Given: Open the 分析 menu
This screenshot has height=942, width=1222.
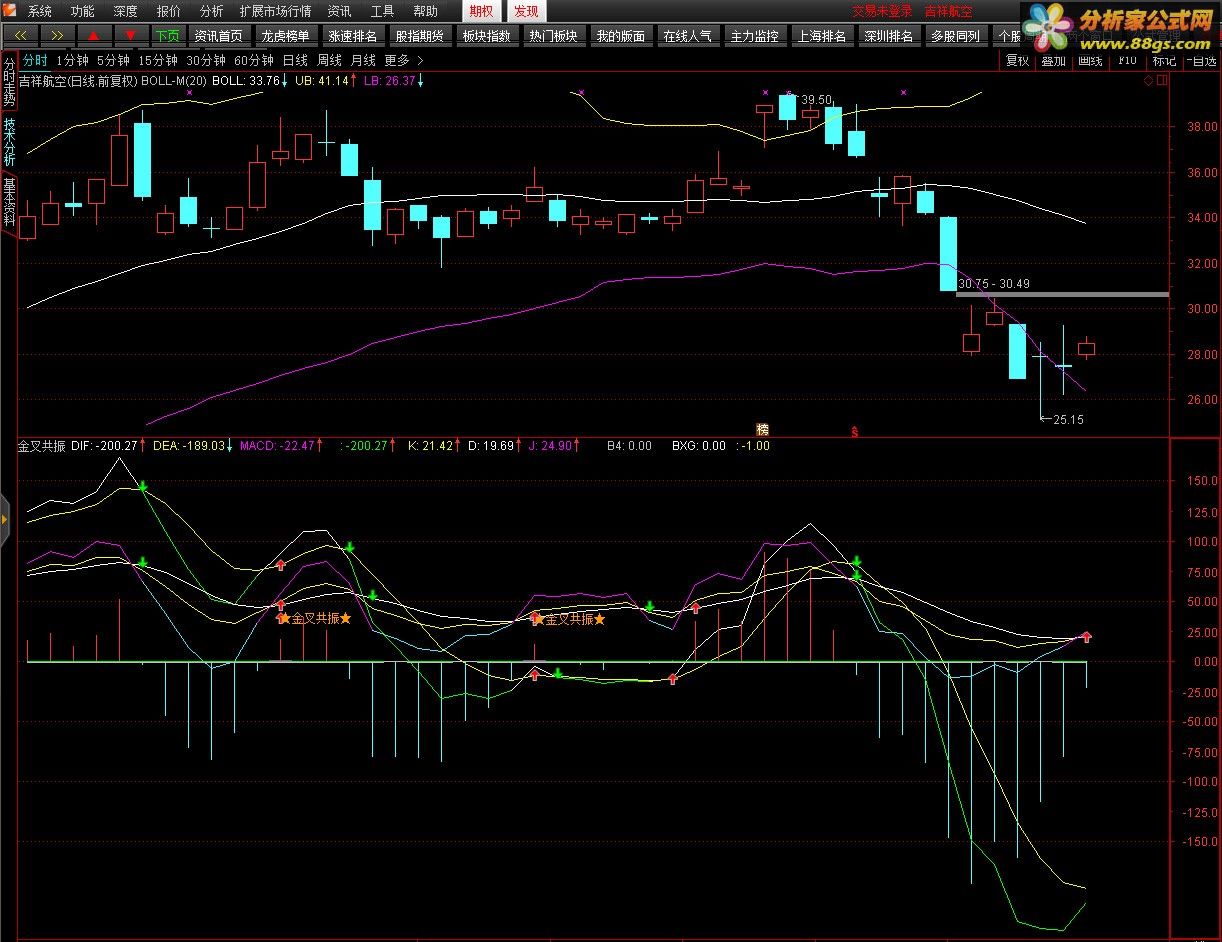Looking at the screenshot, I should coord(211,11).
